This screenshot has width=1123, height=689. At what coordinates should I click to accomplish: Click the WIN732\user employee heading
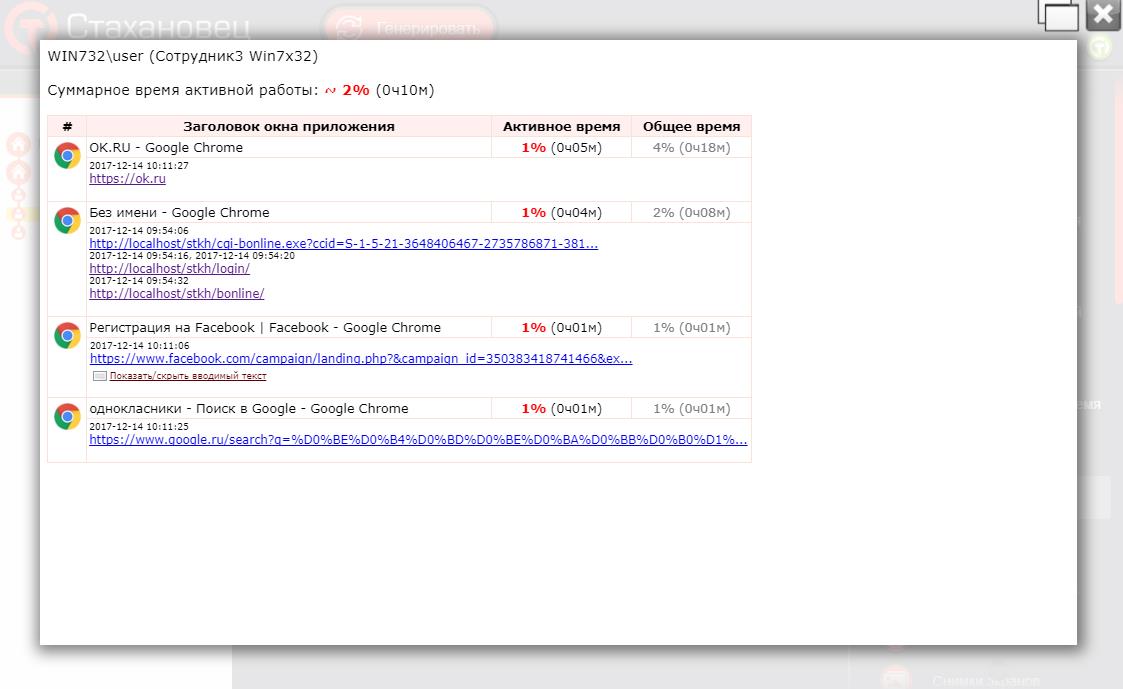pos(183,56)
